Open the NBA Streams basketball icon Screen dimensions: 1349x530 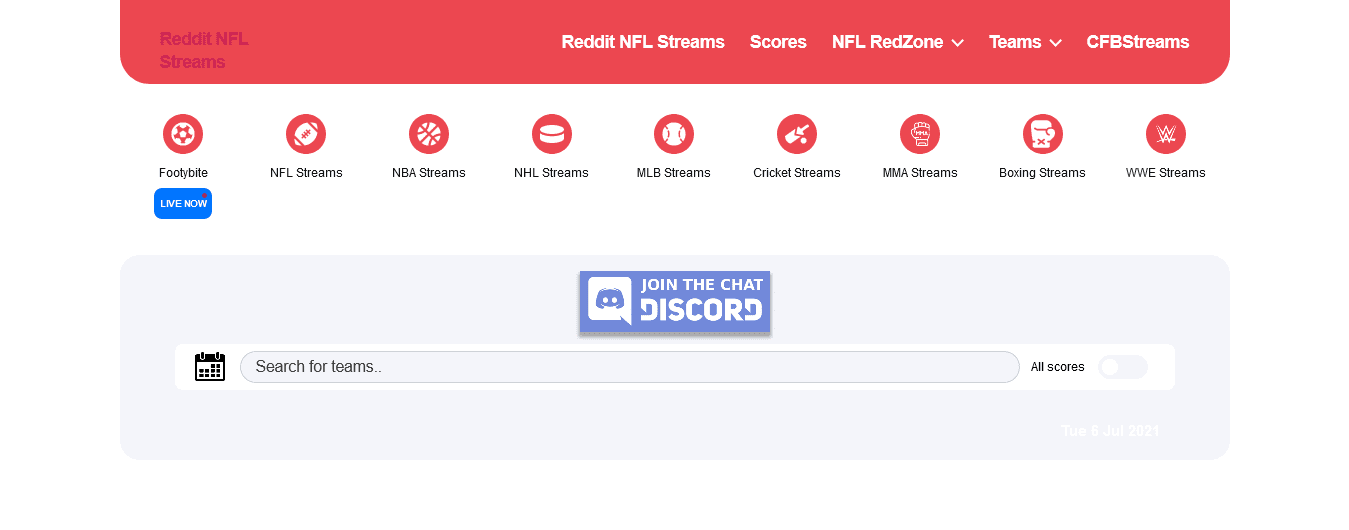[429, 134]
